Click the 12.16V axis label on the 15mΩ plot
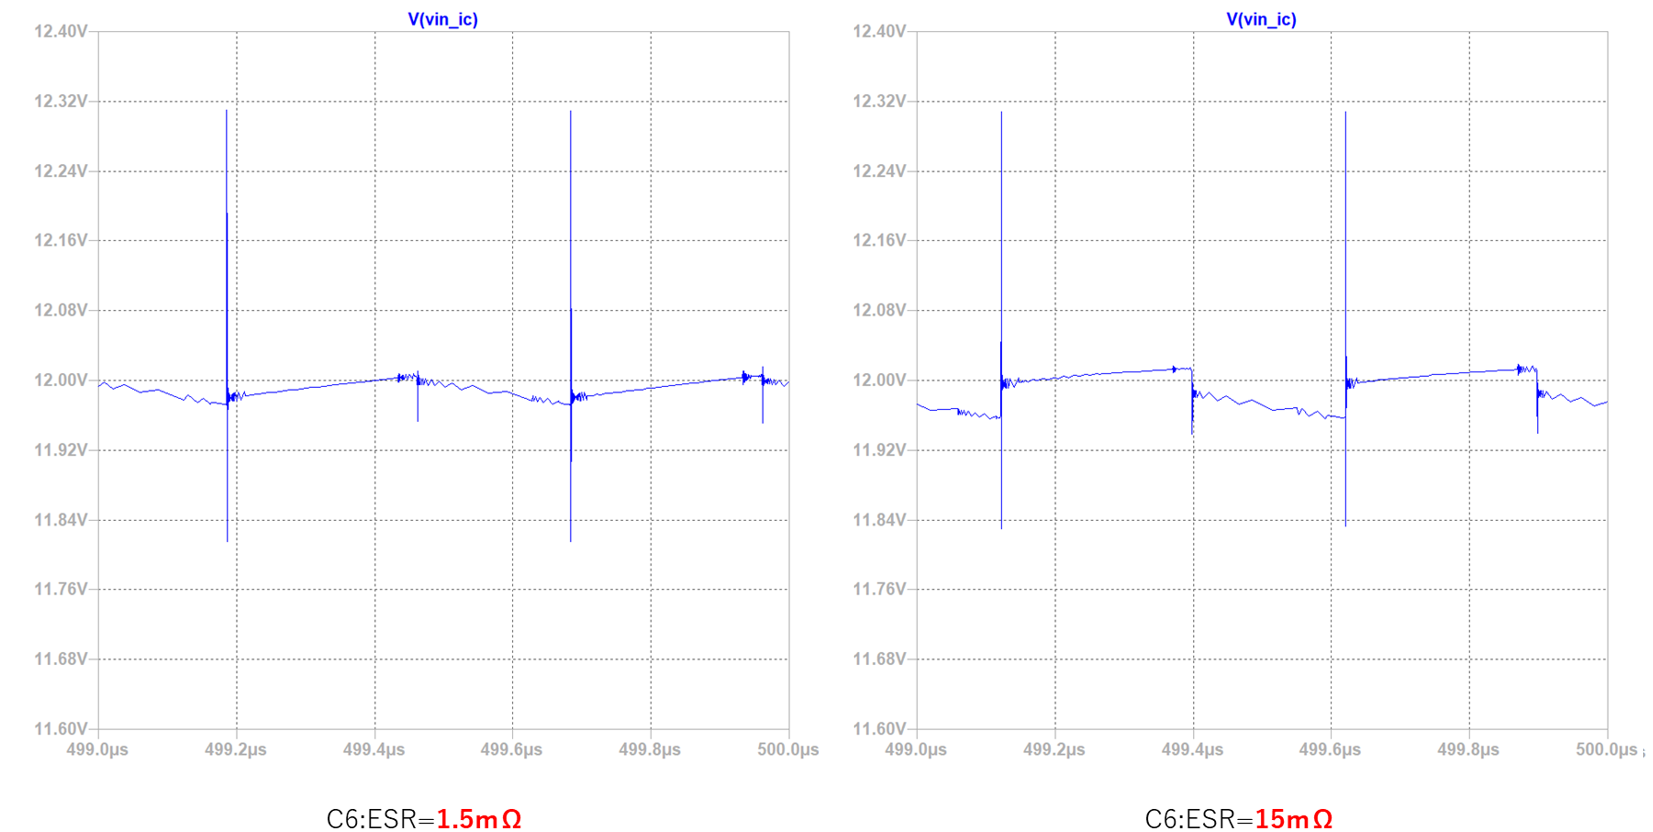 coord(879,240)
